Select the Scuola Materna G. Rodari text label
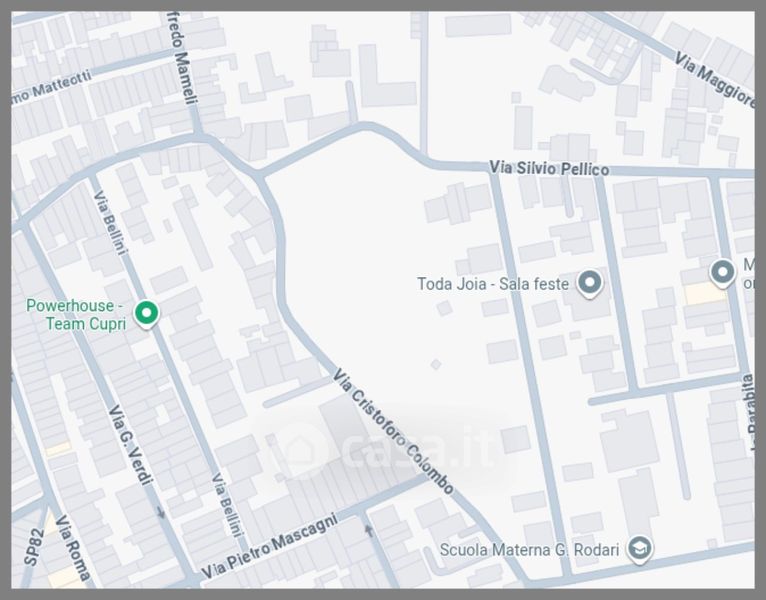Viewport: 766px width, 600px height. [530, 550]
